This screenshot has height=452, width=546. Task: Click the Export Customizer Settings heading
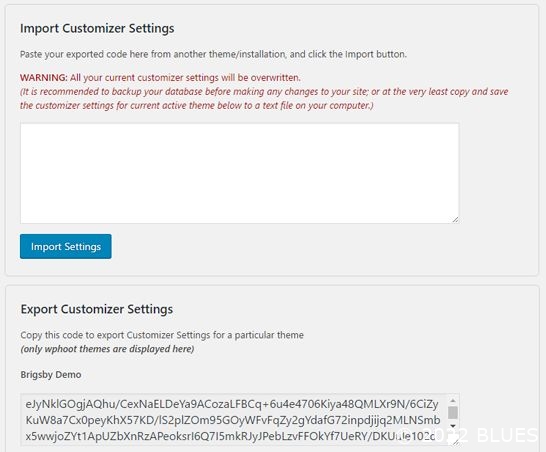97,309
